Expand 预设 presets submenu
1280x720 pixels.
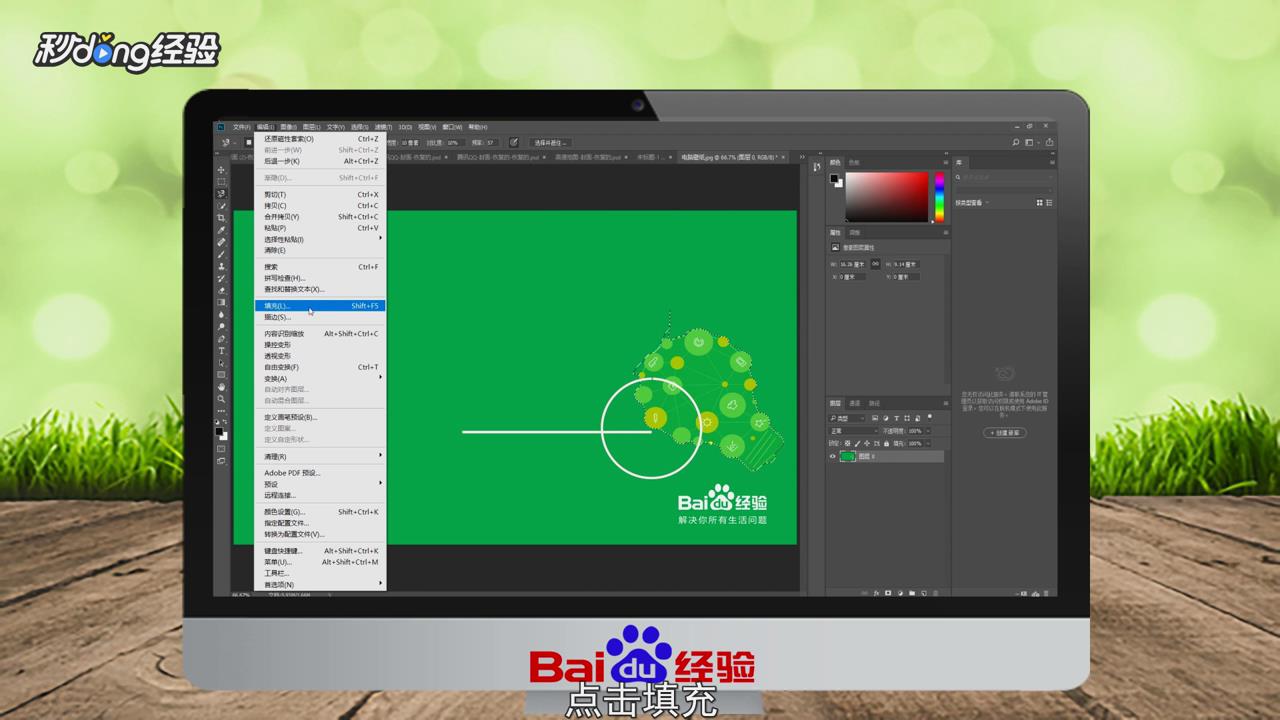tap(320, 484)
